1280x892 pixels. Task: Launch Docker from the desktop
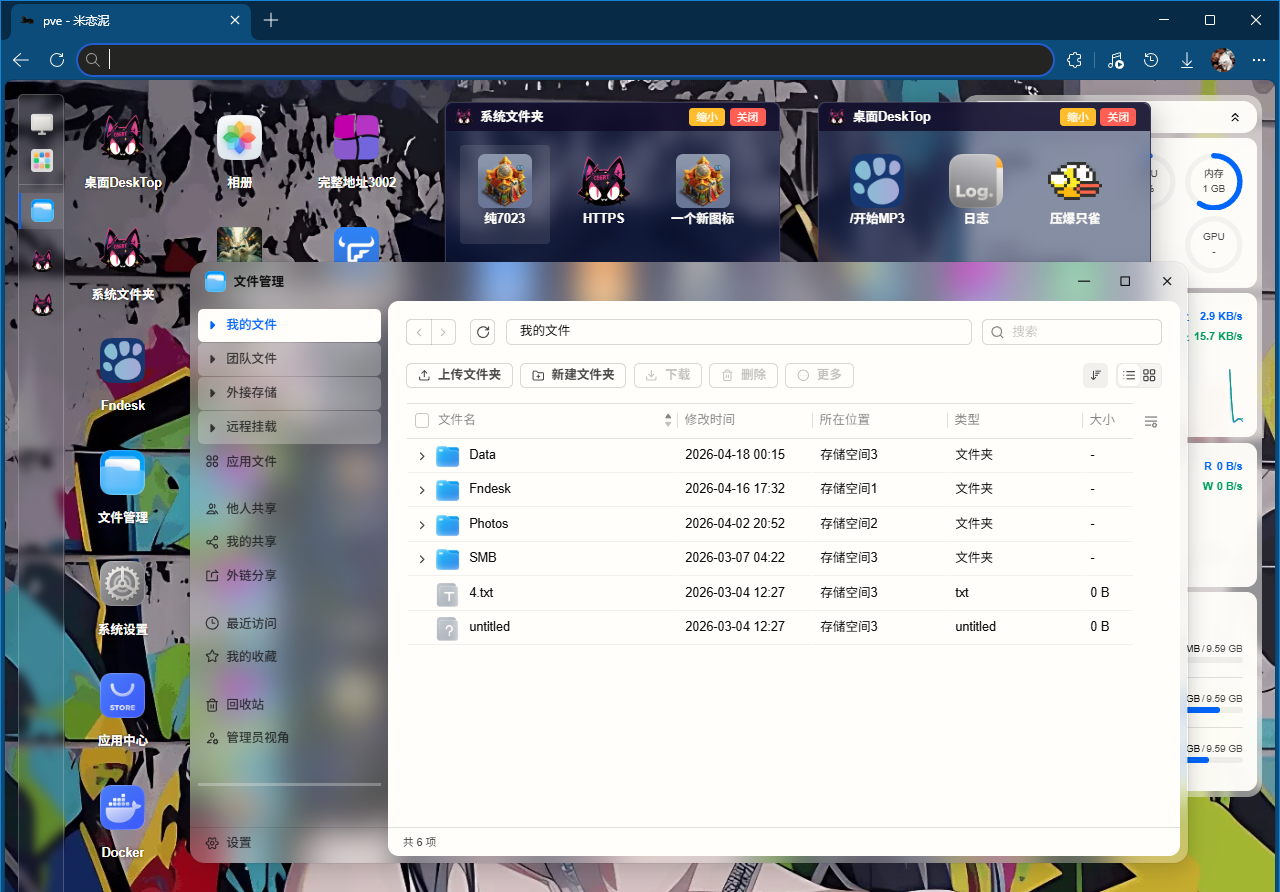click(x=122, y=807)
